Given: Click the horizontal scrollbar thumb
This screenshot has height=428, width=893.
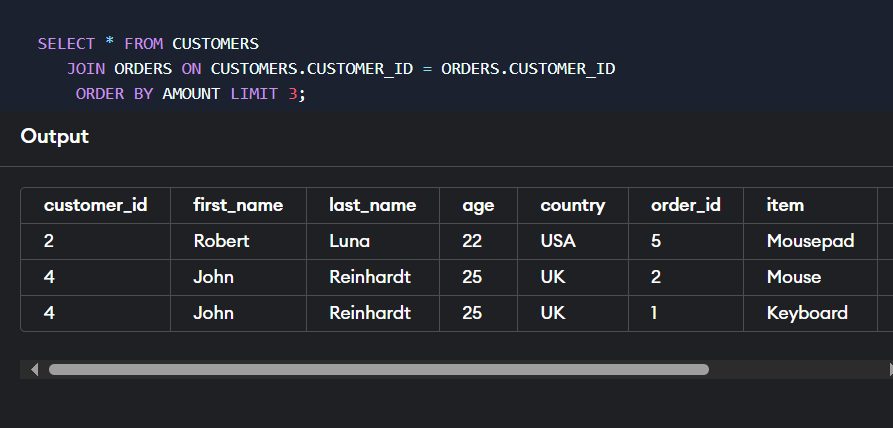Looking at the screenshot, I should point(379,369).
